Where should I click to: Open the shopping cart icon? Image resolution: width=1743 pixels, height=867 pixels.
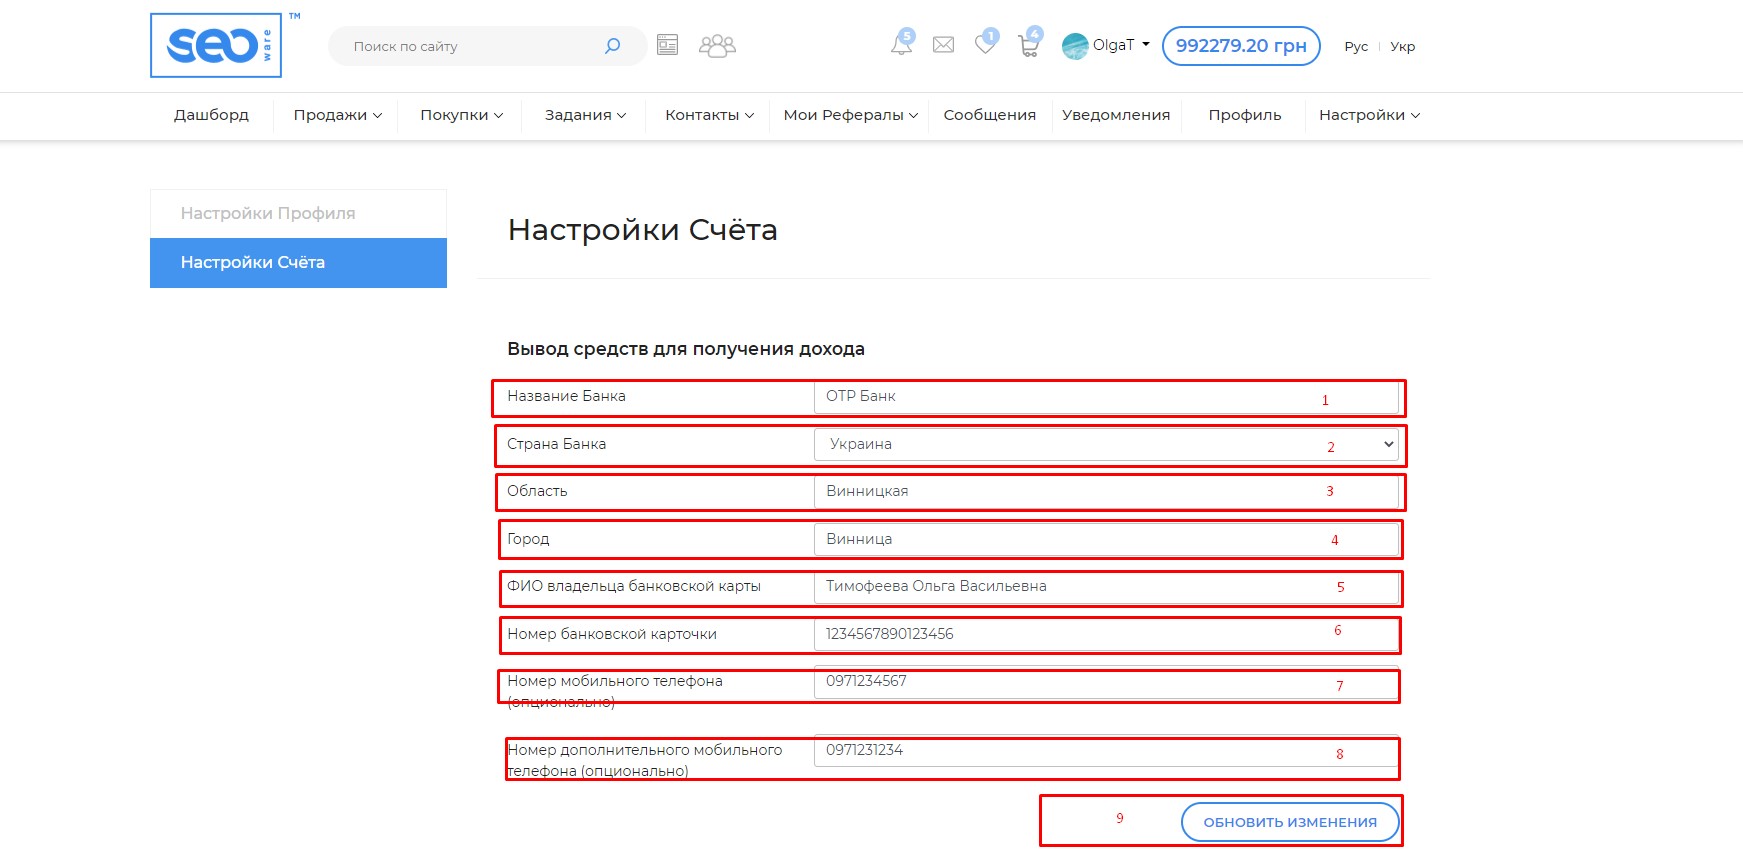coord(1028,46)
